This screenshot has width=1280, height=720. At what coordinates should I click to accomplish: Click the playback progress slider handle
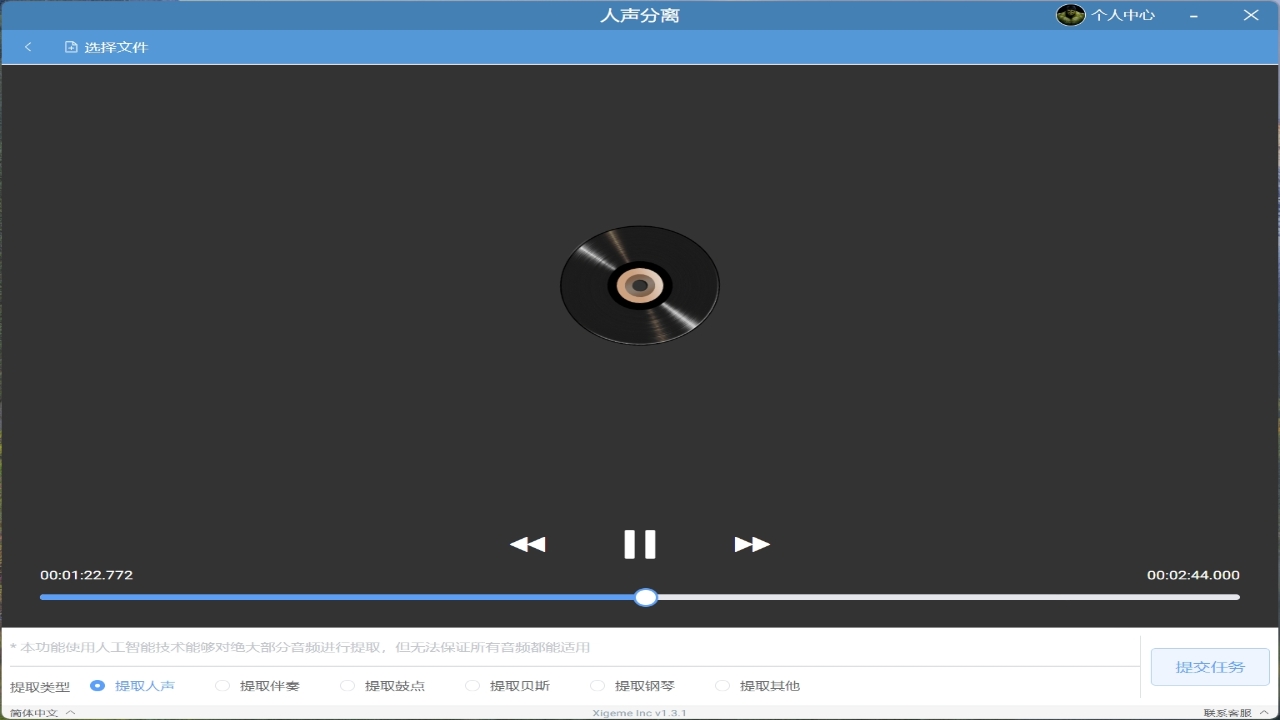click(x=645, y=597)
